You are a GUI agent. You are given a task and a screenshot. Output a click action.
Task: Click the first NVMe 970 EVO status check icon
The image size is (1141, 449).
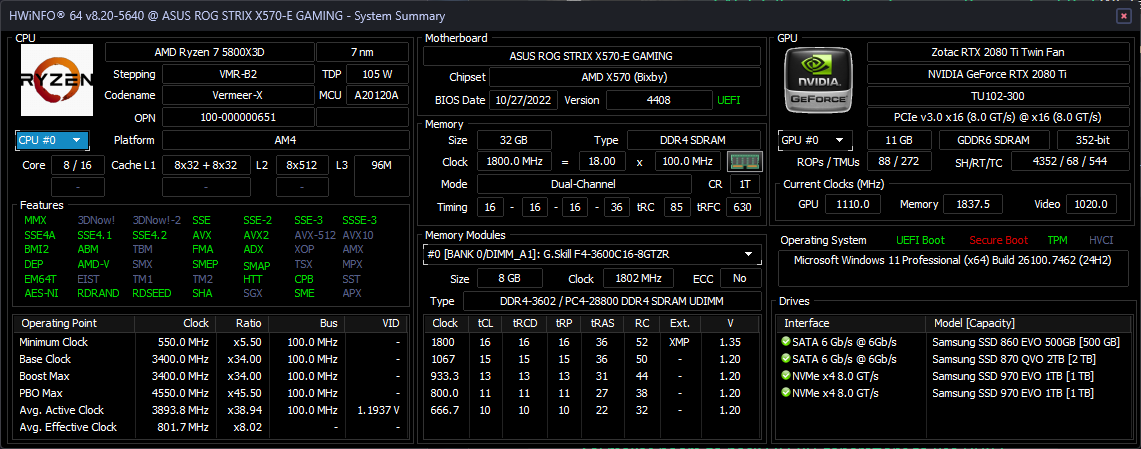click(x=785, y=376)
